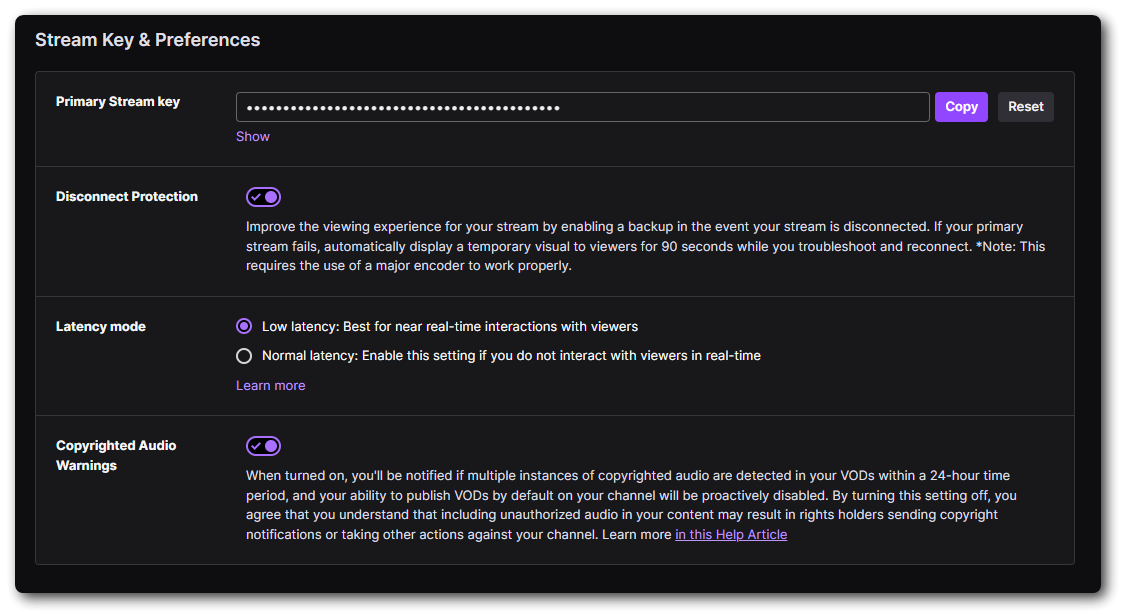Open the Learn more link under Latency mode
Screen dimensions: 1121x613
(x=270, y=385)
